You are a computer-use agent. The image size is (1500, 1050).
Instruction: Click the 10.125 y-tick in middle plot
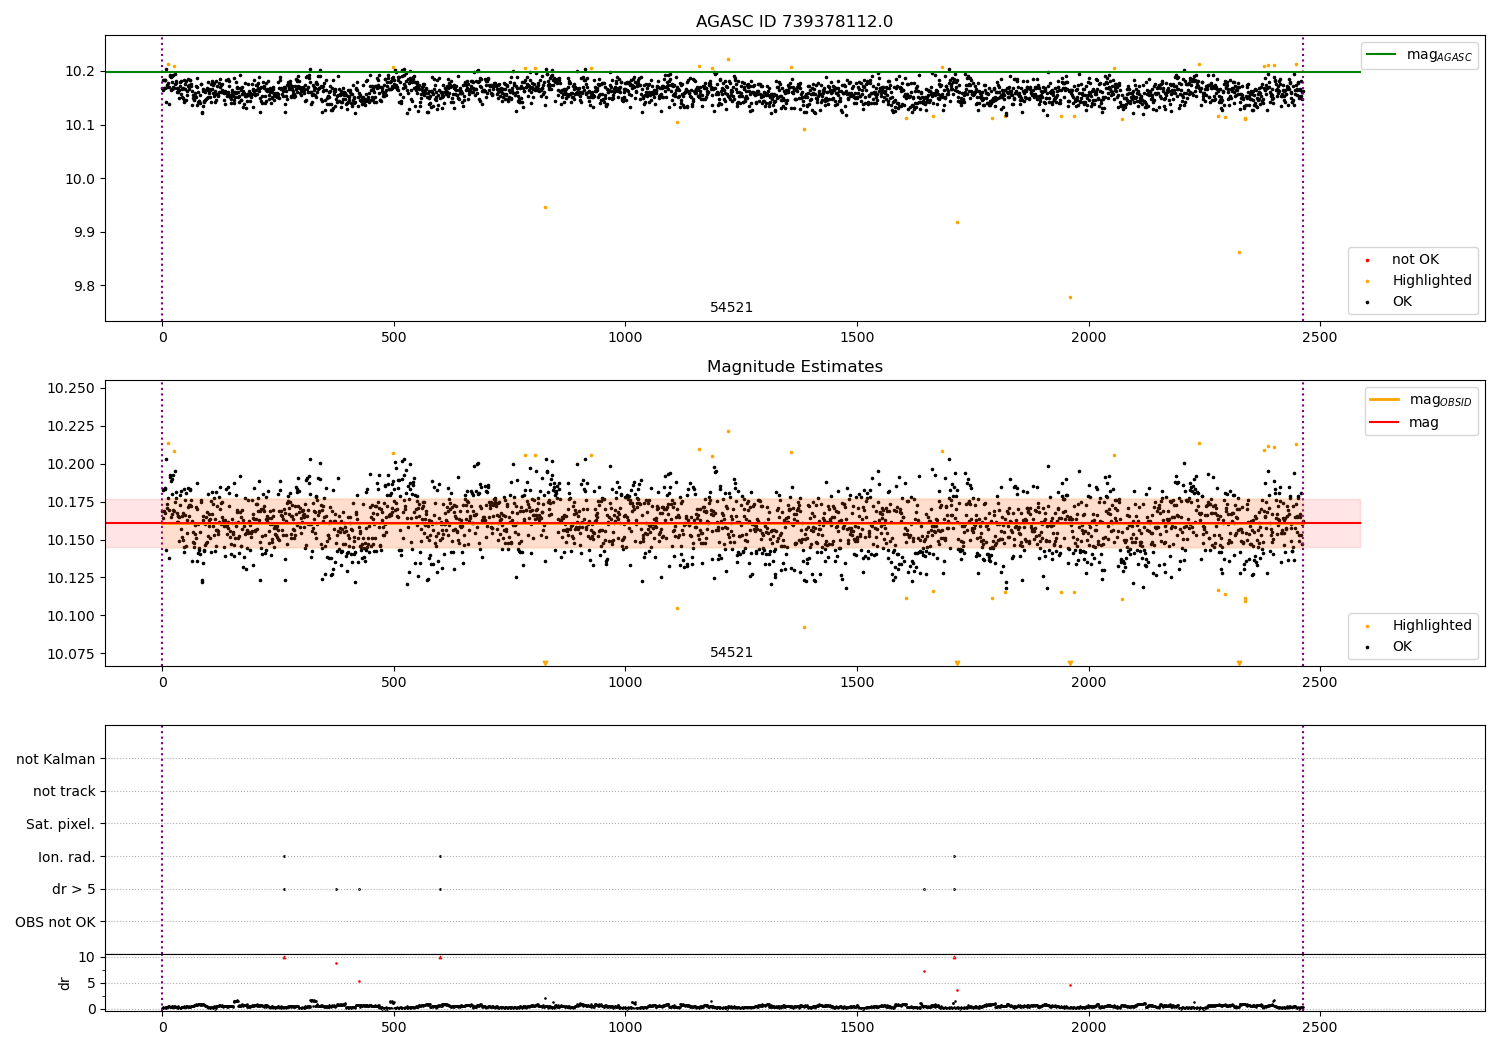(x=71, y=579)
